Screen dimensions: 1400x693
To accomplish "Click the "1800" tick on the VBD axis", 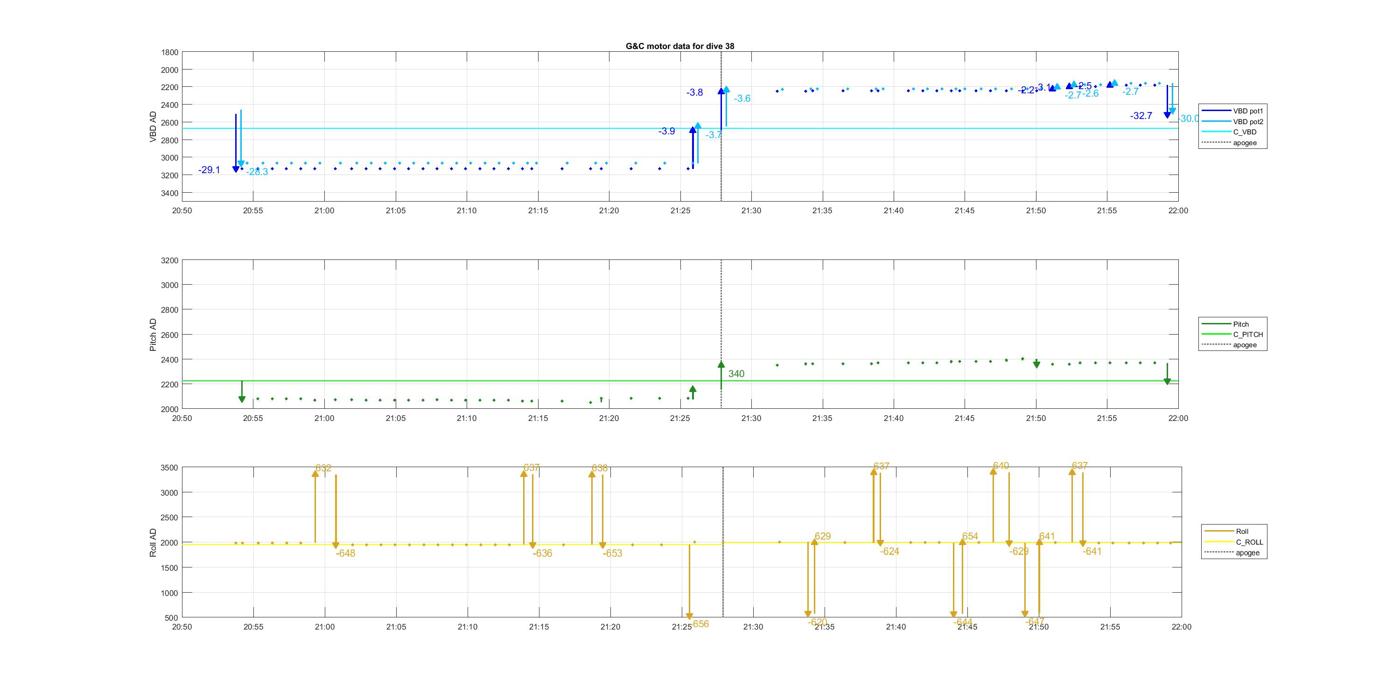I will point(170,52).
